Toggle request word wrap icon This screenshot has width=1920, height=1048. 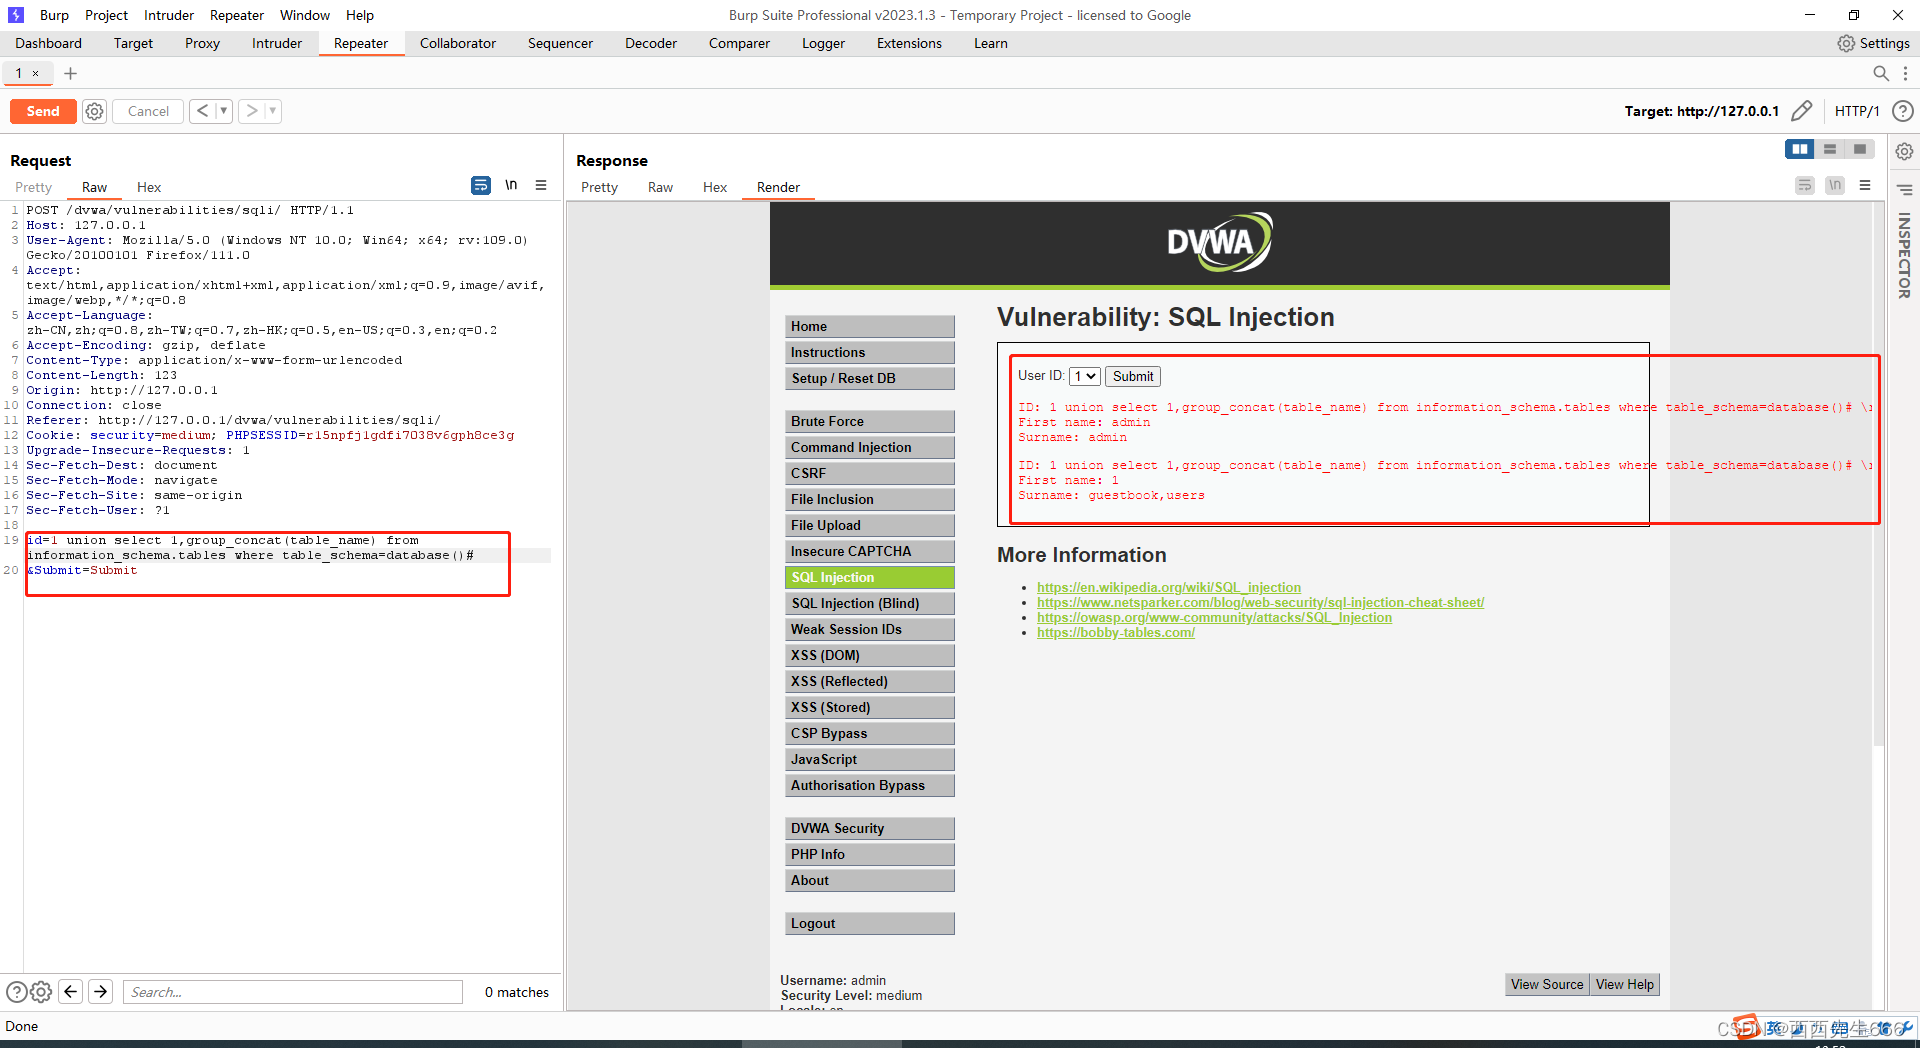click(481, 185)
